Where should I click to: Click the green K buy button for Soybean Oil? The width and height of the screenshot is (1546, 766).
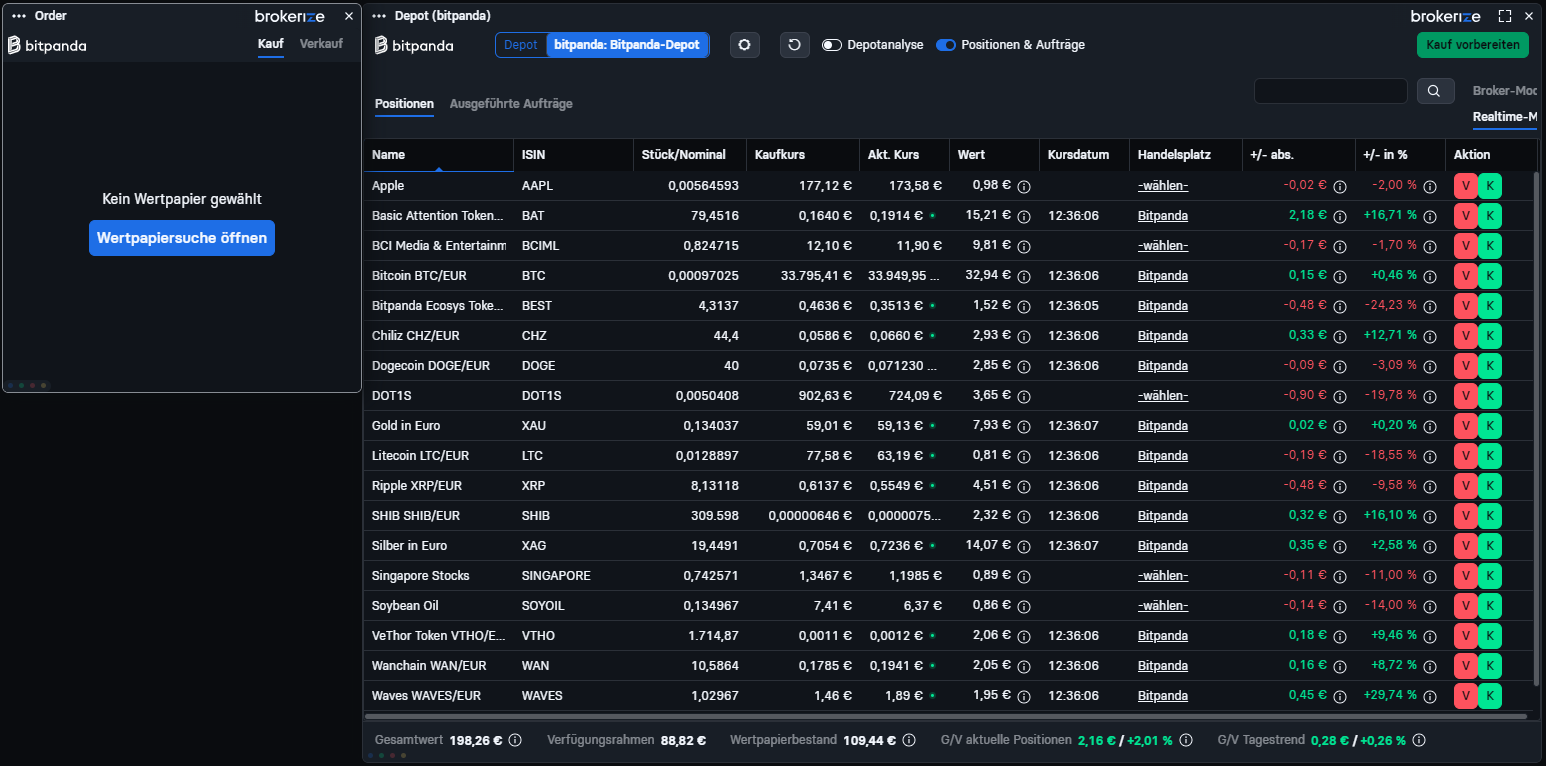tap(1490, 606)
